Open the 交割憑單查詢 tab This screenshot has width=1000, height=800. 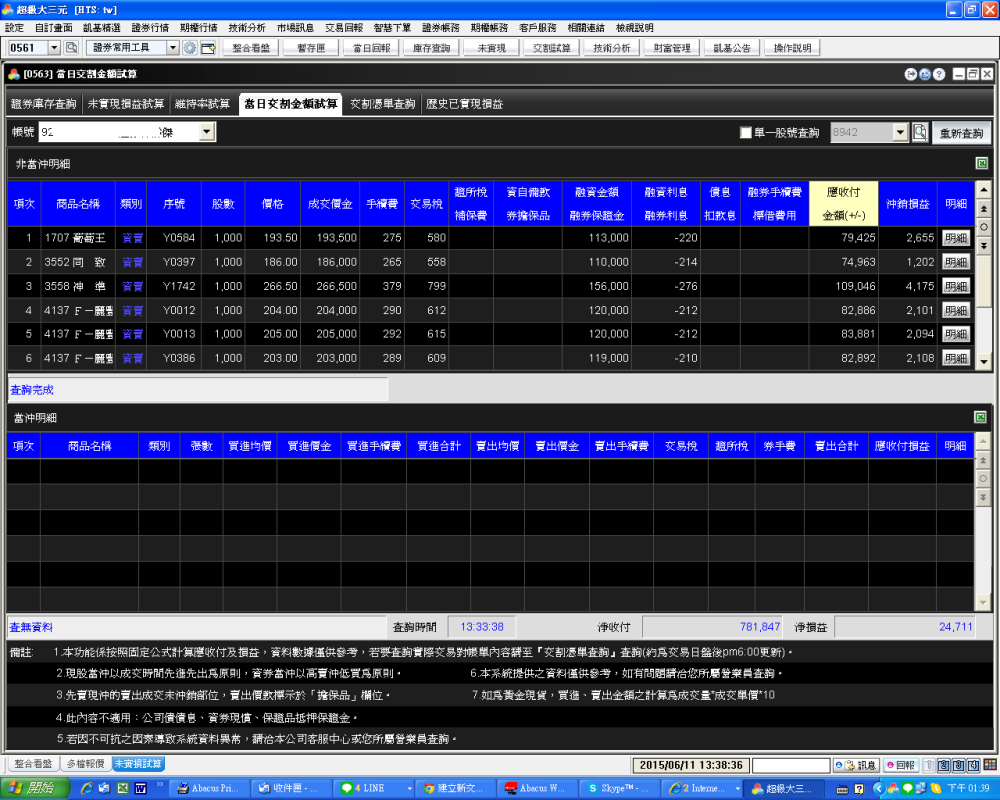click(x=382, y=103)
